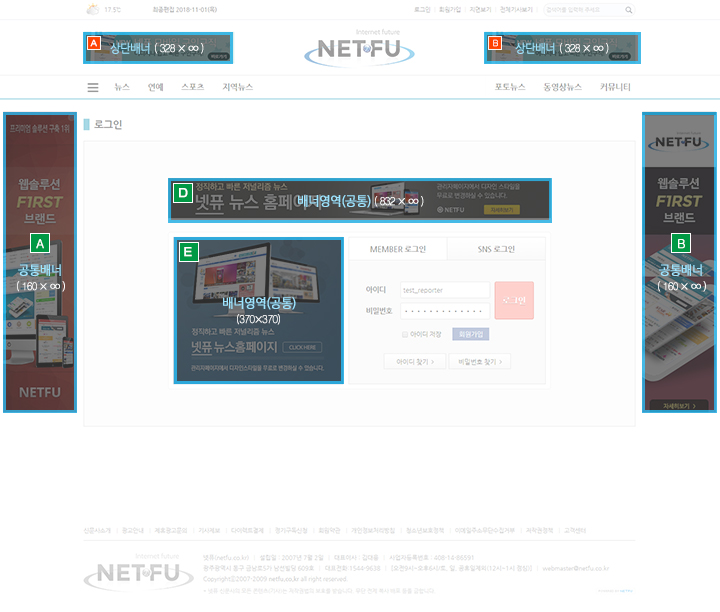Toggle the 아이디 저장 checkbox
The height and width of the screenshot is (612, 720).
[405, 334]
